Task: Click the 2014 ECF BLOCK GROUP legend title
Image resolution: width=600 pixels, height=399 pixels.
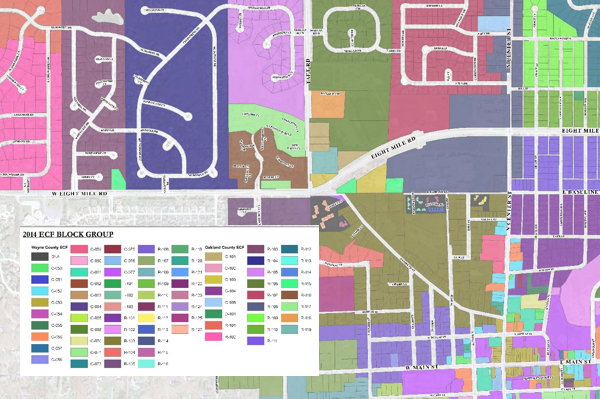Action: point(68,235)
